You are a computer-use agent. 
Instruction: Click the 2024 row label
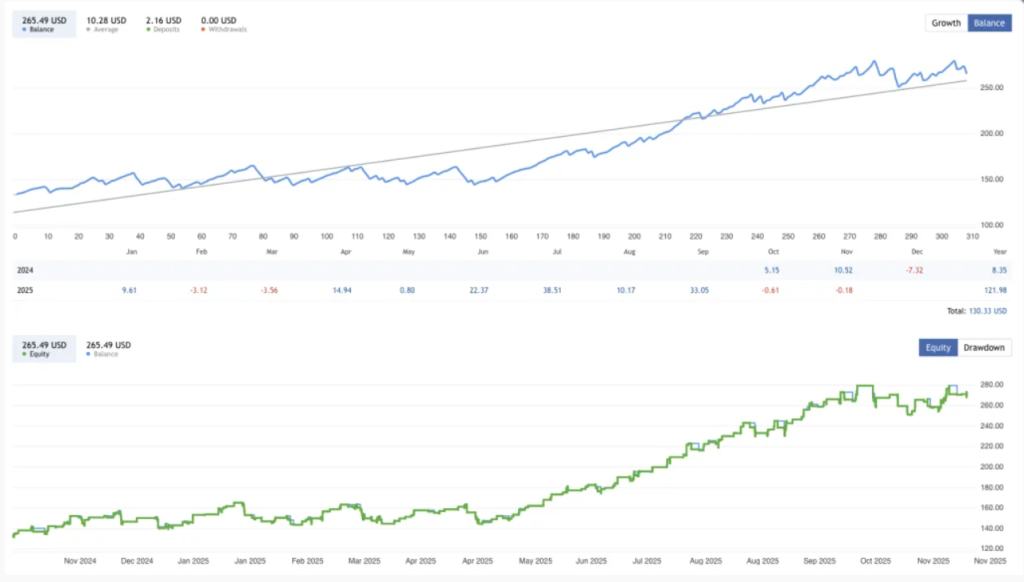click(25, 270)
